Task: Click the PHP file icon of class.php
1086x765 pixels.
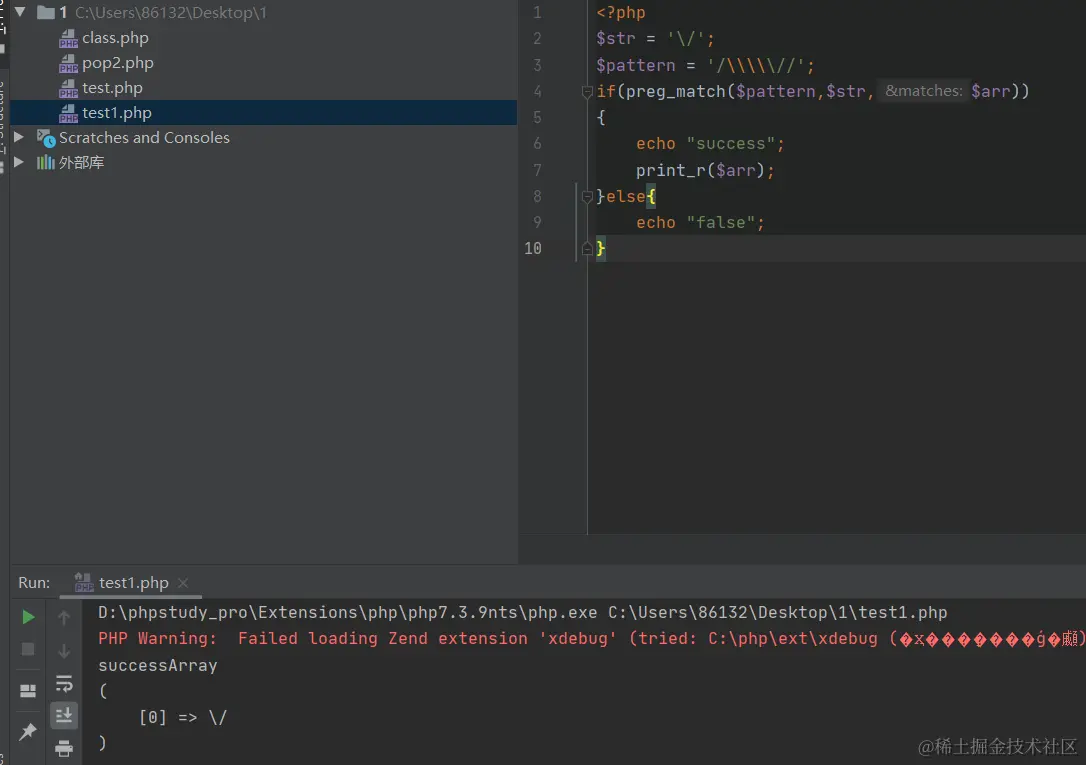Action: click(68, 38)
